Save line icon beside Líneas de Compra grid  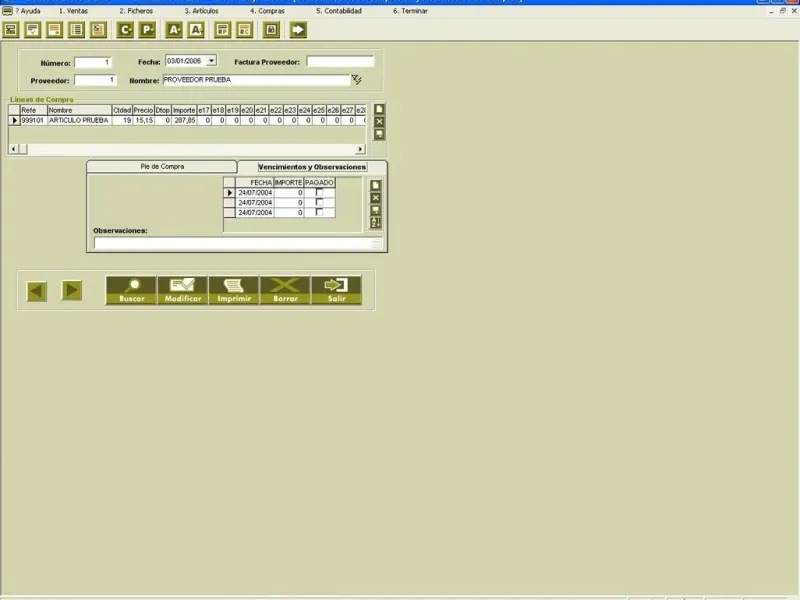click(x=379, y=134)
